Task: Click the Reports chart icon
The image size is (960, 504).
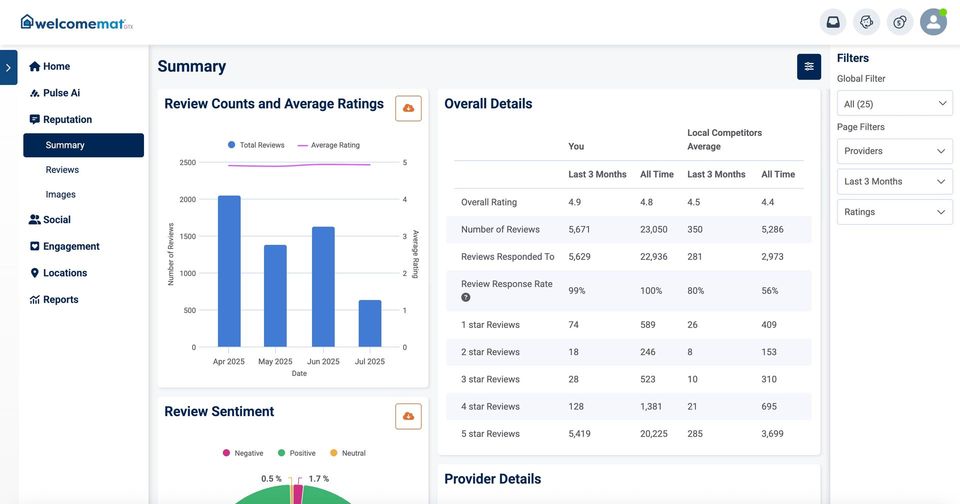Action: coord(34,299)
